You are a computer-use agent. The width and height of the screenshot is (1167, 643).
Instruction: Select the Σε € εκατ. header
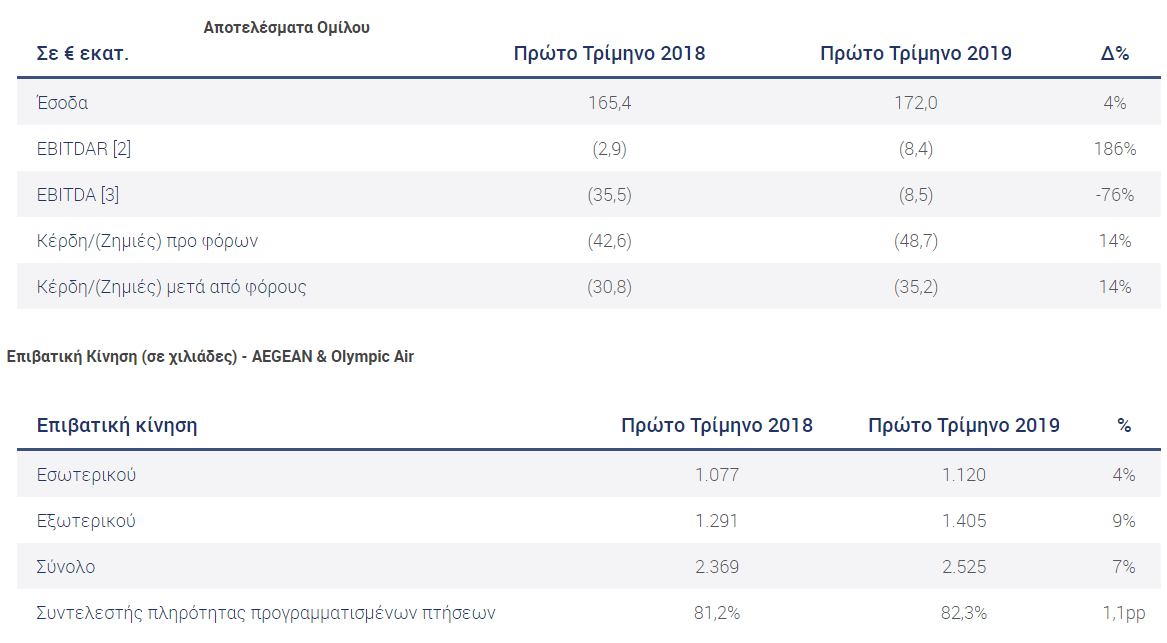point(83,54)
